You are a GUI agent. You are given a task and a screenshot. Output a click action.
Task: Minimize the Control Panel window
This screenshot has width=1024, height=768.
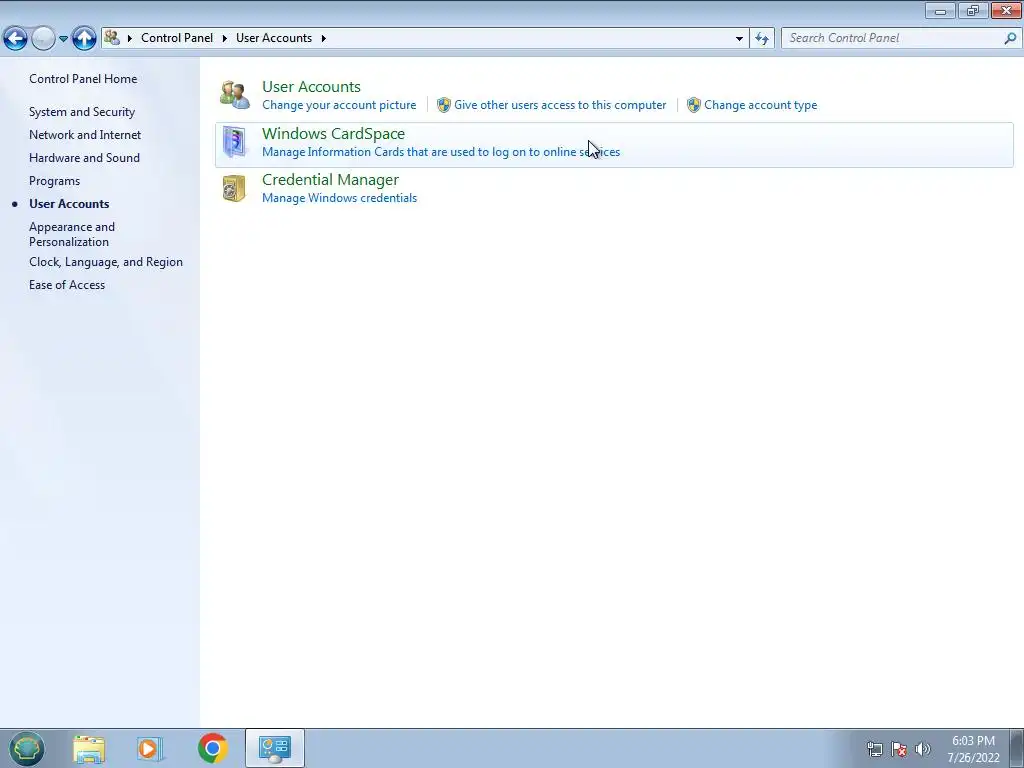coord(940,10)
